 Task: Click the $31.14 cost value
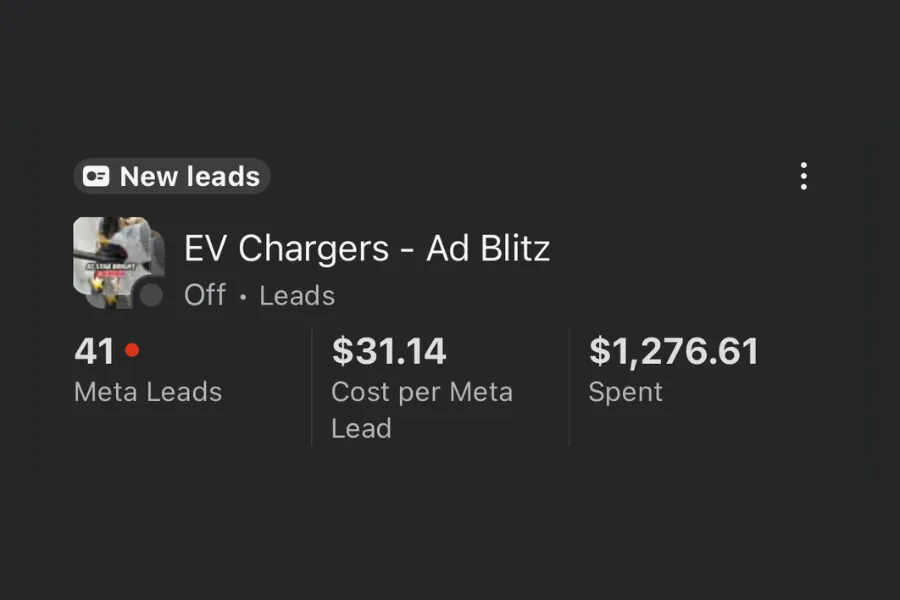[389, 351]
